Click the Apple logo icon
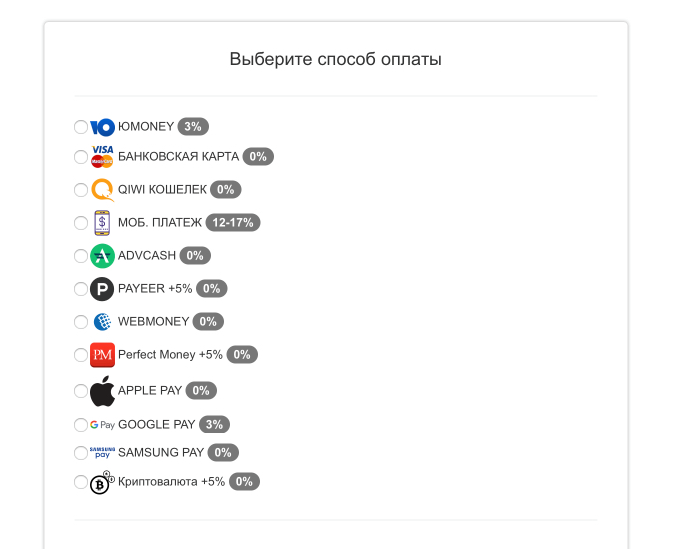Image resolution: width=675 pixels, height=549 pixels. 102,391
